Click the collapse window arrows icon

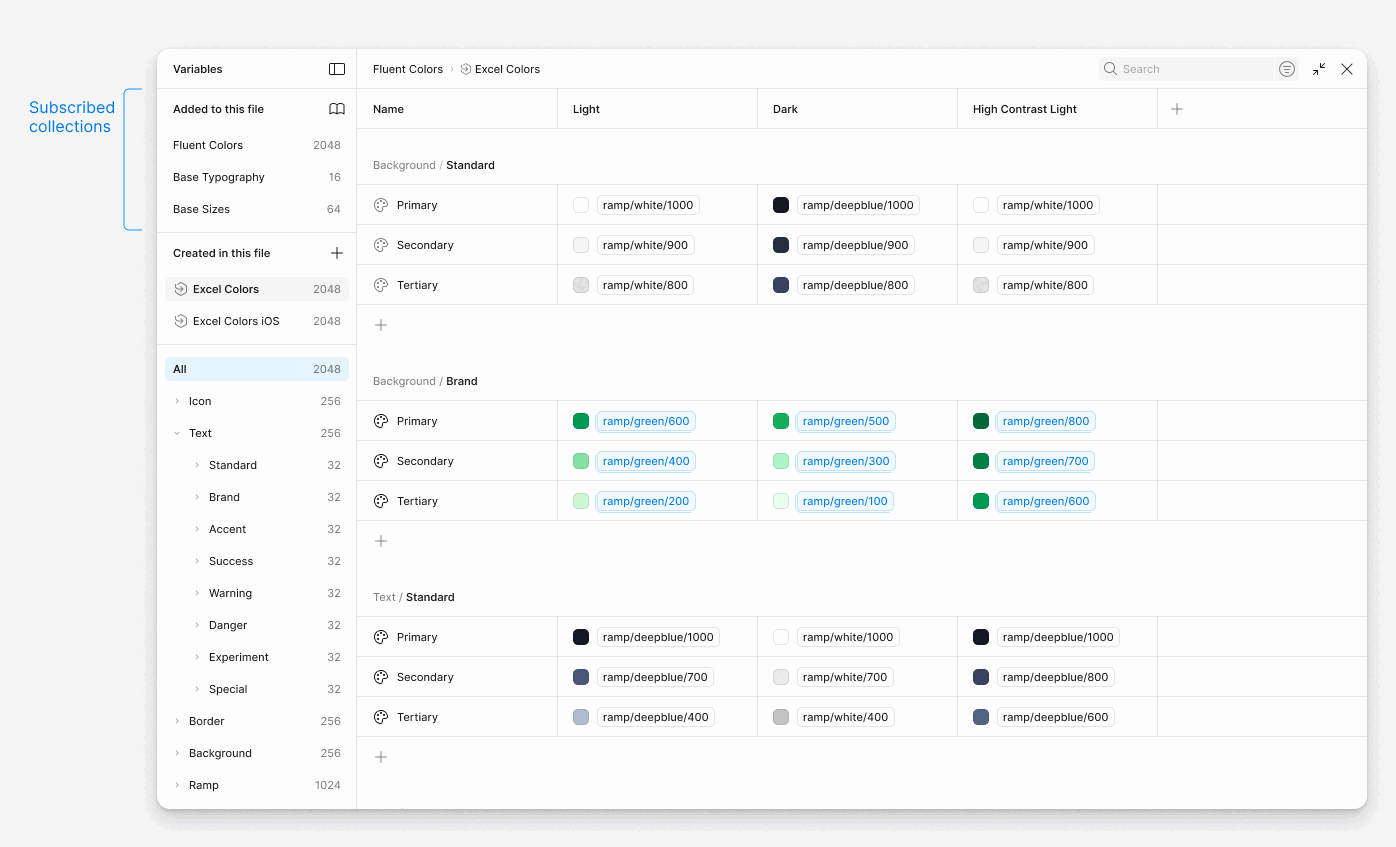click(1319, 69)
